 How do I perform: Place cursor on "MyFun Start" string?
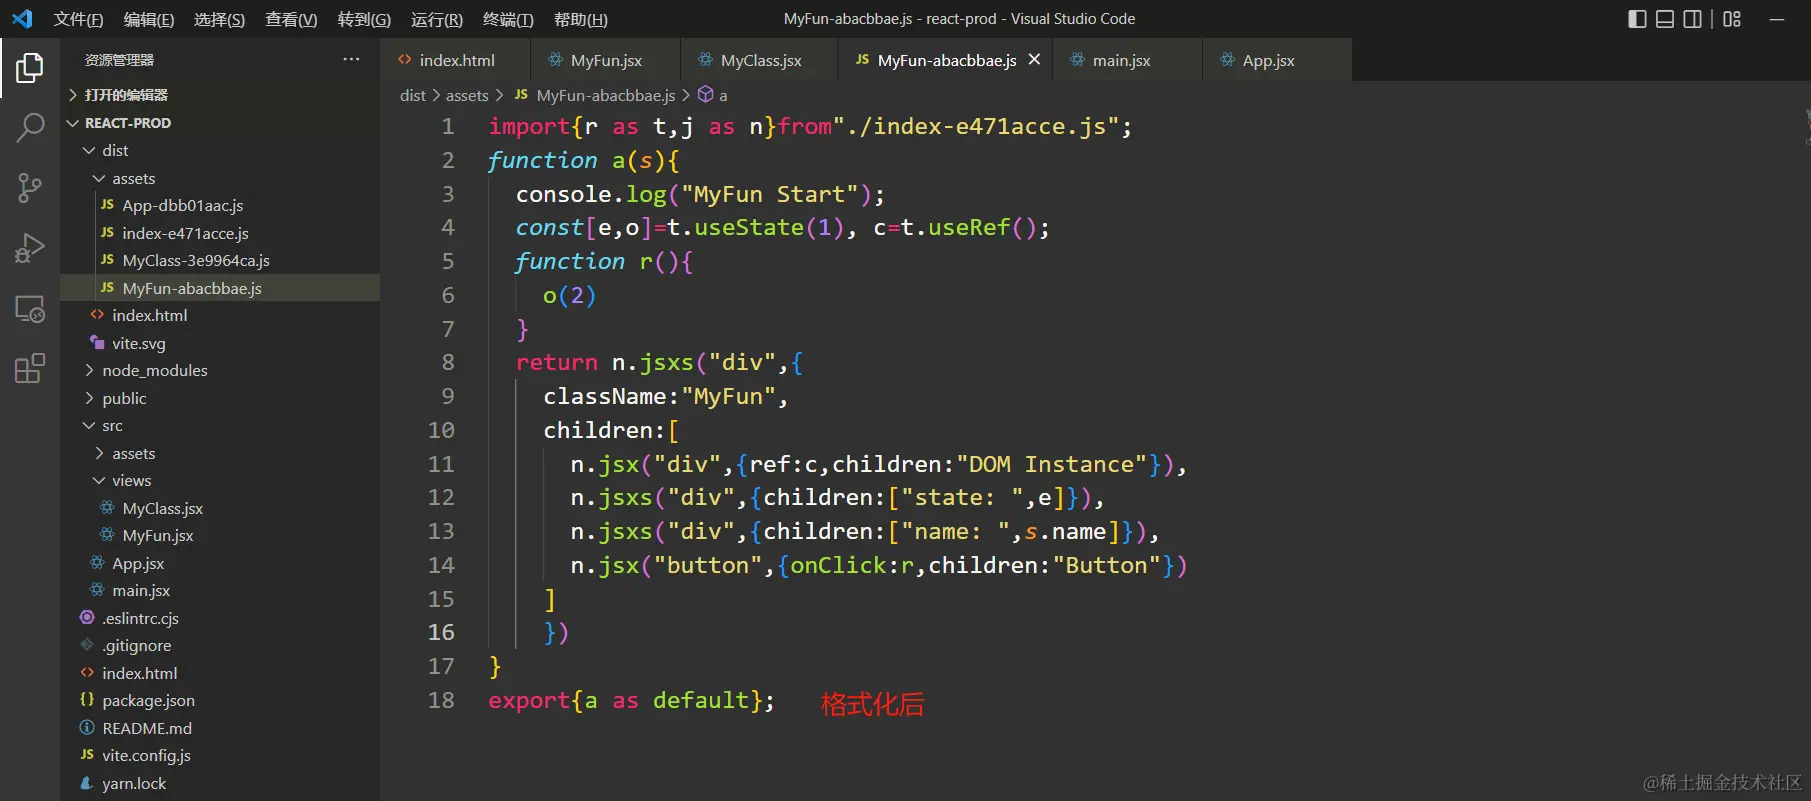pyautogui.click(x=769, y=194)
